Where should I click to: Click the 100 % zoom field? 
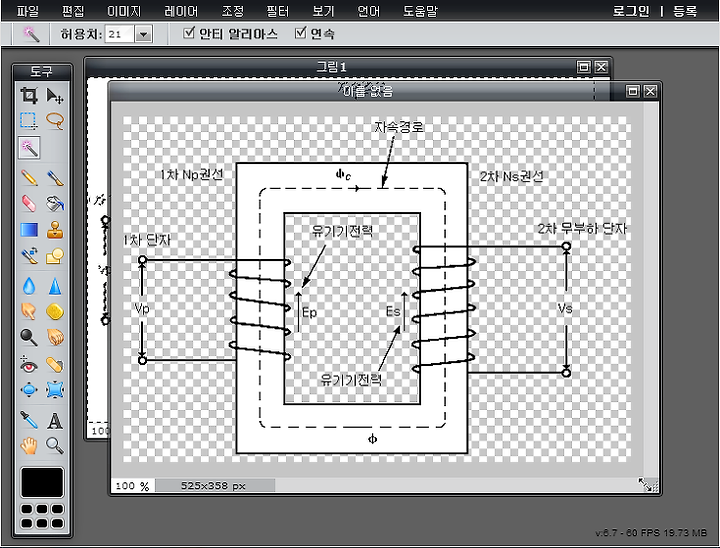pos(133,486)
